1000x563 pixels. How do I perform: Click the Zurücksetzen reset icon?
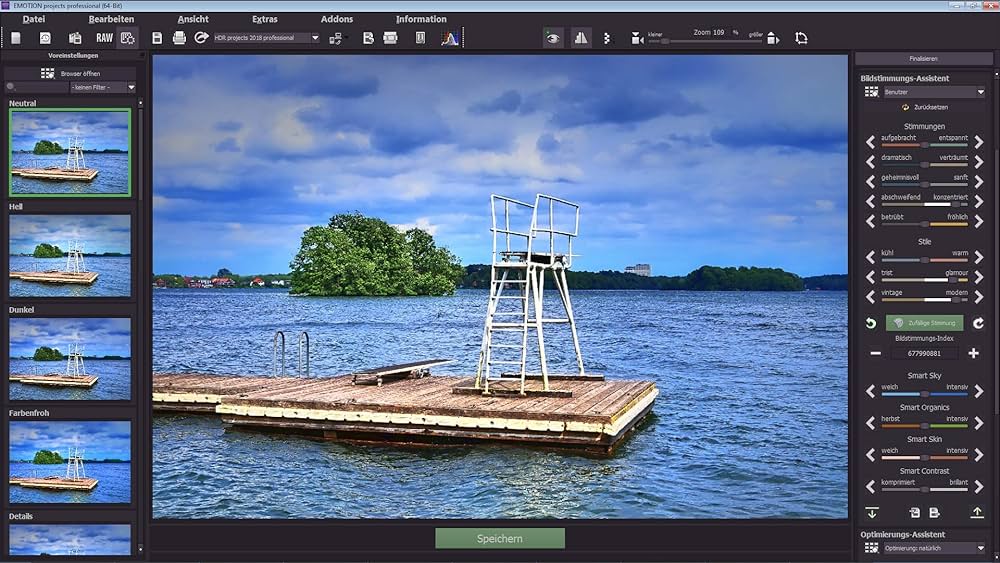click(x=905, y=107)
